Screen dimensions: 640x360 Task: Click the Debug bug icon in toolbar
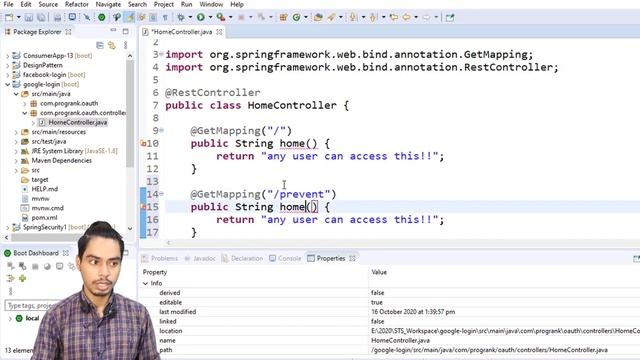pyautogui.click(x=180, y=18)
